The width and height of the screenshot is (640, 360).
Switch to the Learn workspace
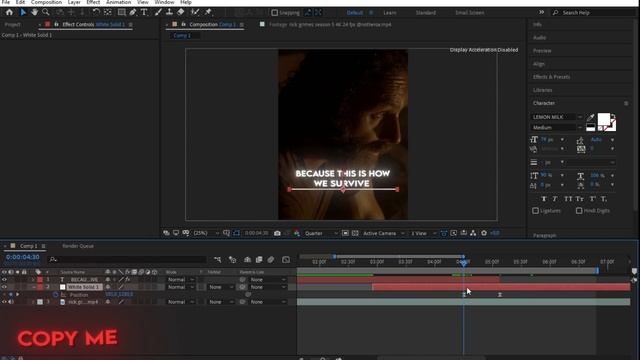coord(389,13)
